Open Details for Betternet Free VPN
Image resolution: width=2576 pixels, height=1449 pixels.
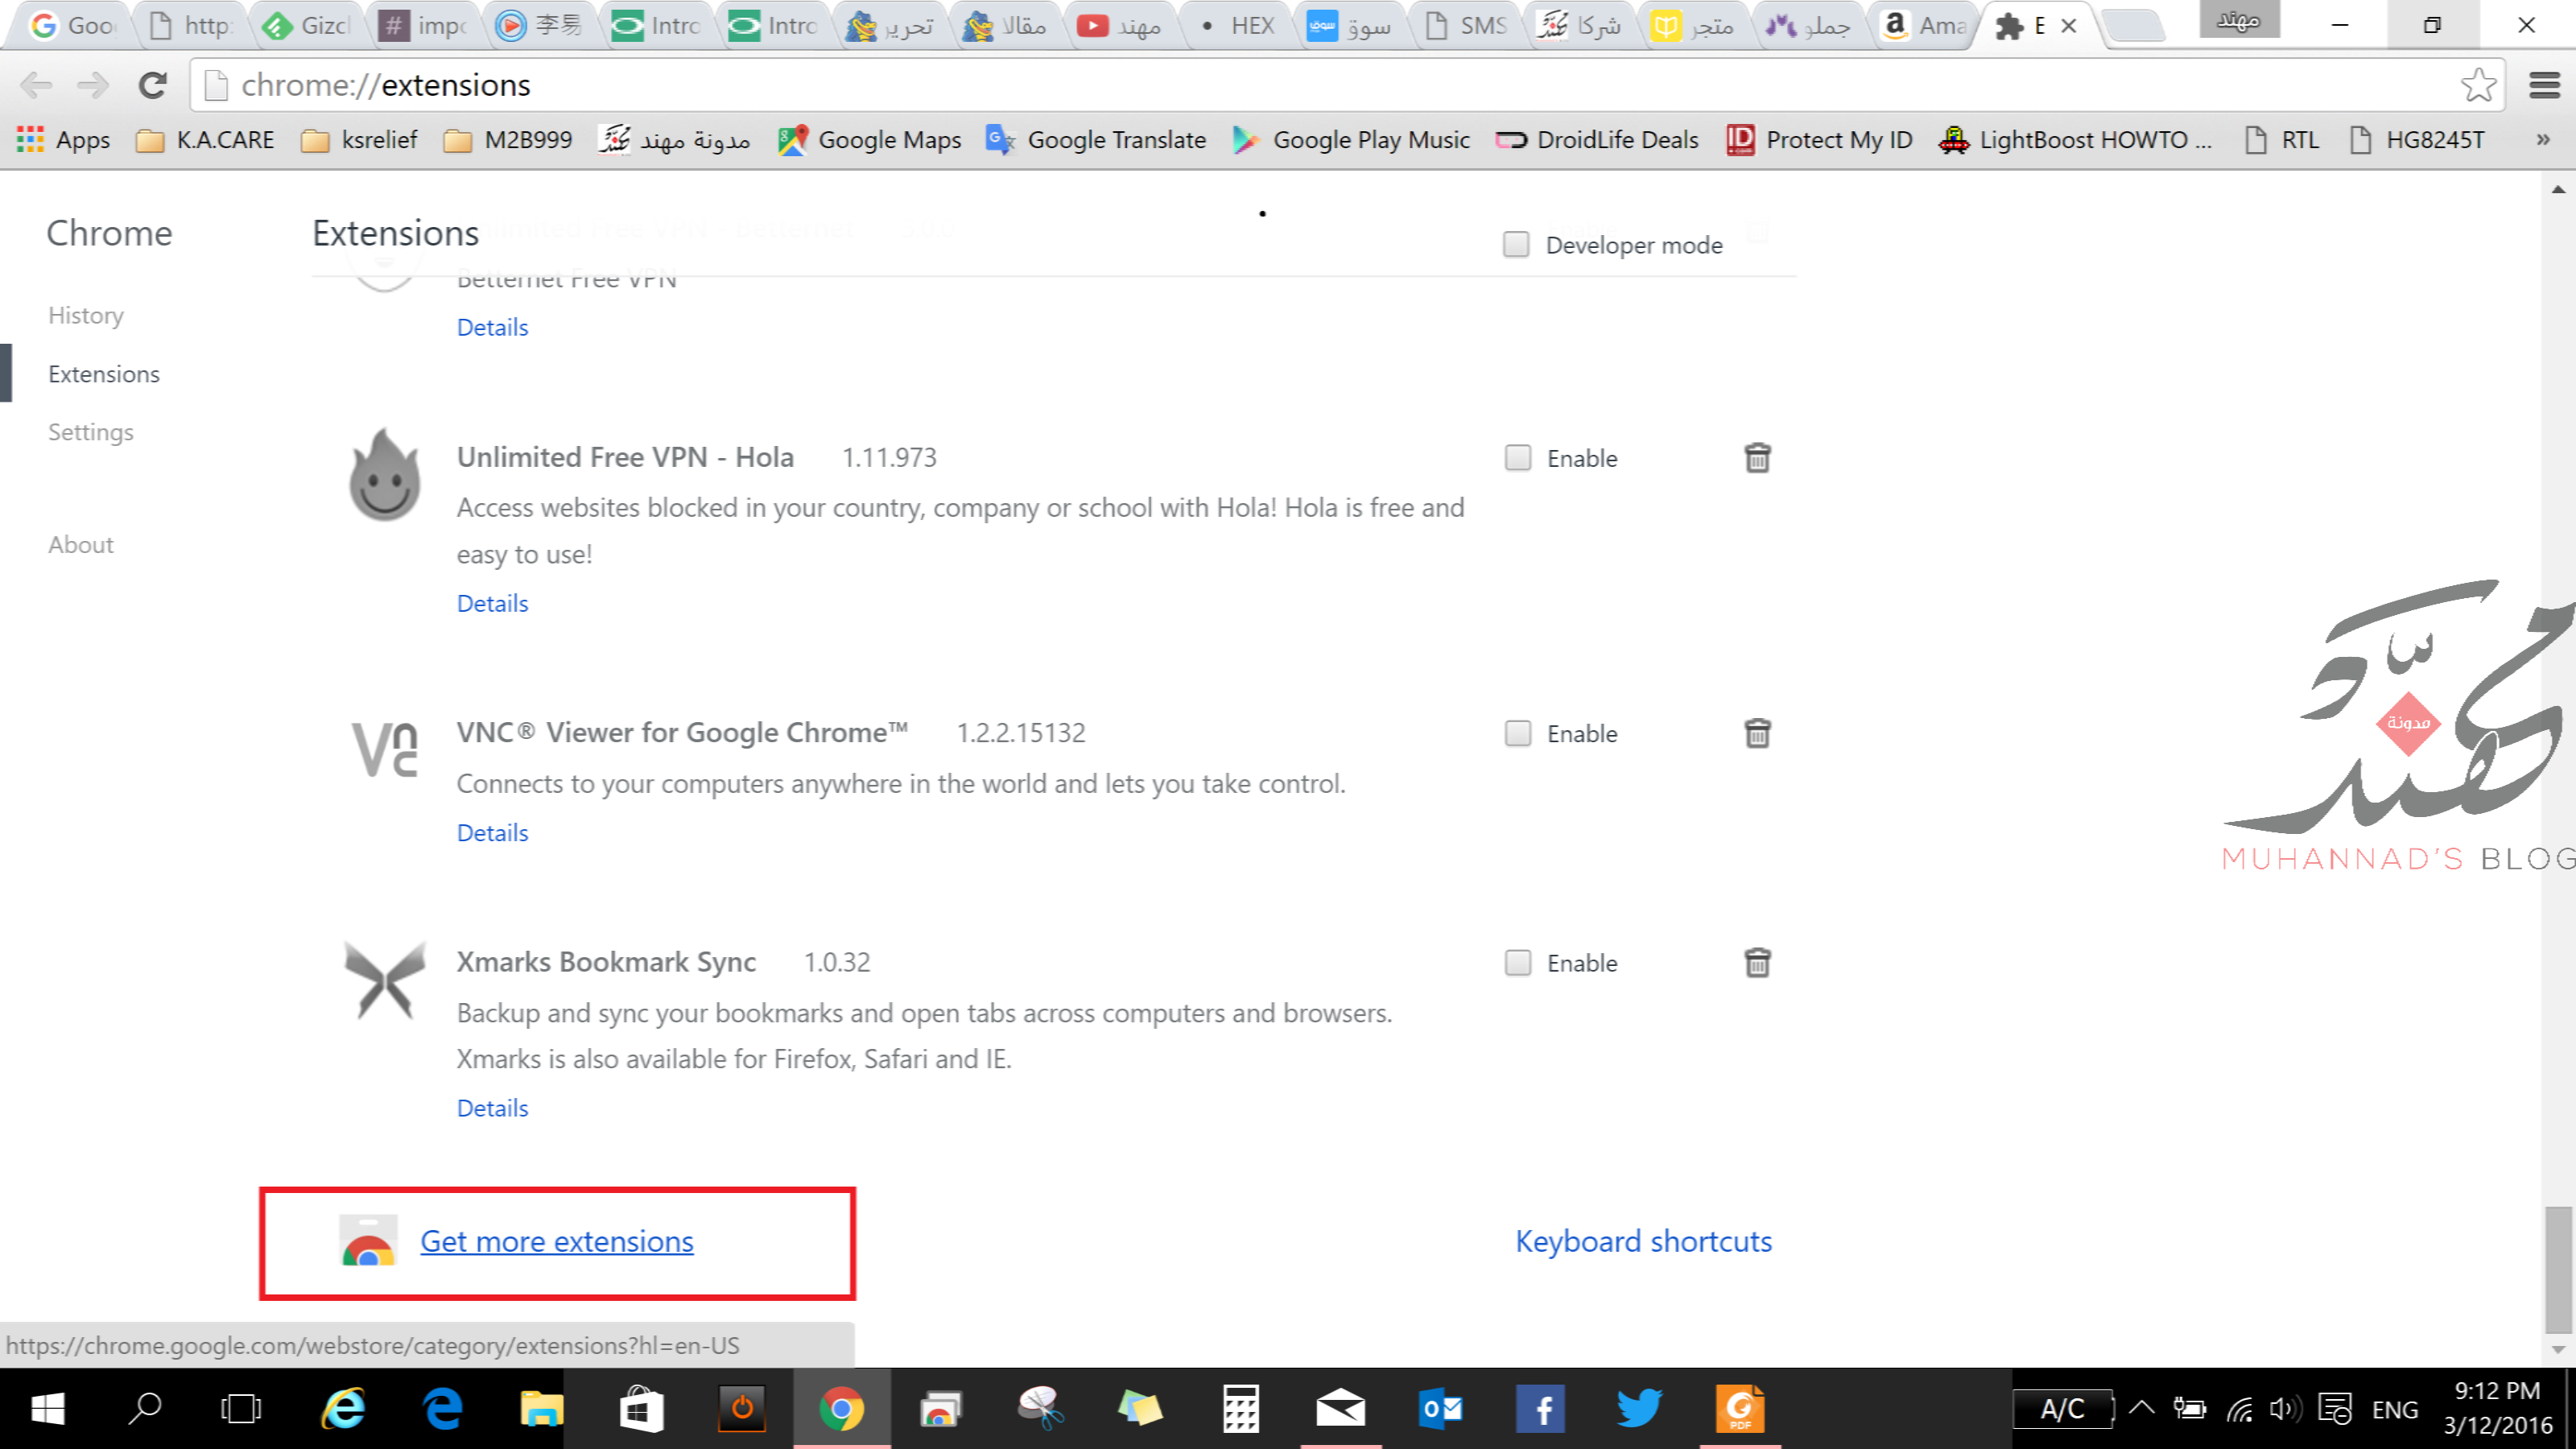click(x=492, y=328)
